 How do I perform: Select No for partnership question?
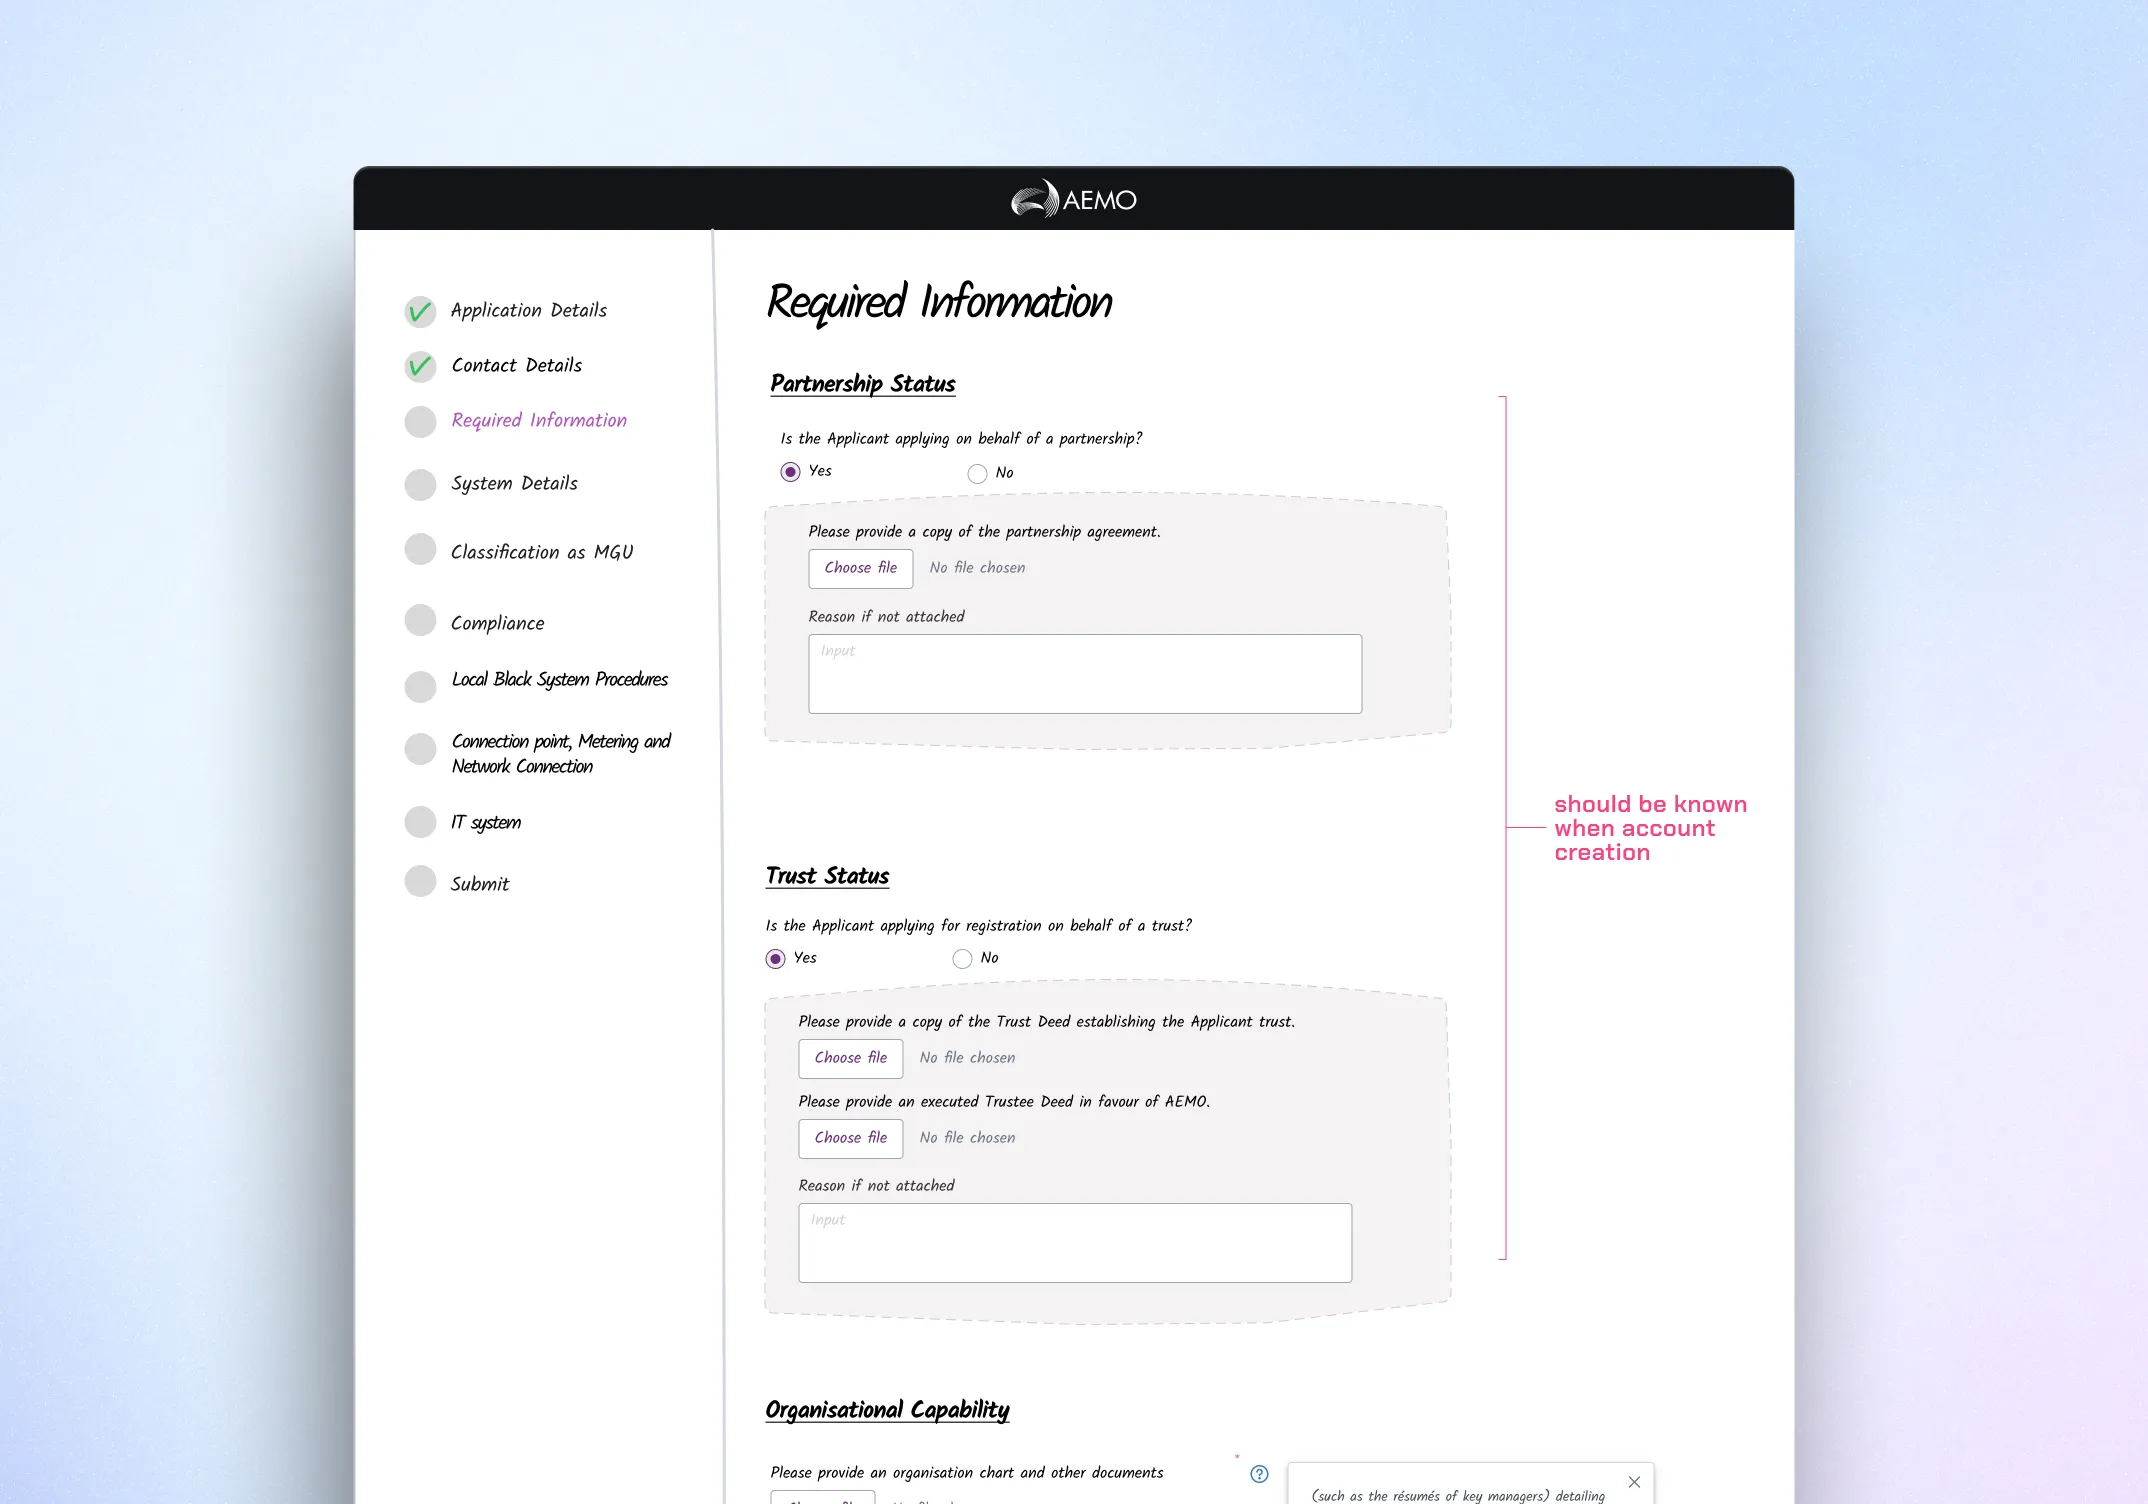point(977,473)
